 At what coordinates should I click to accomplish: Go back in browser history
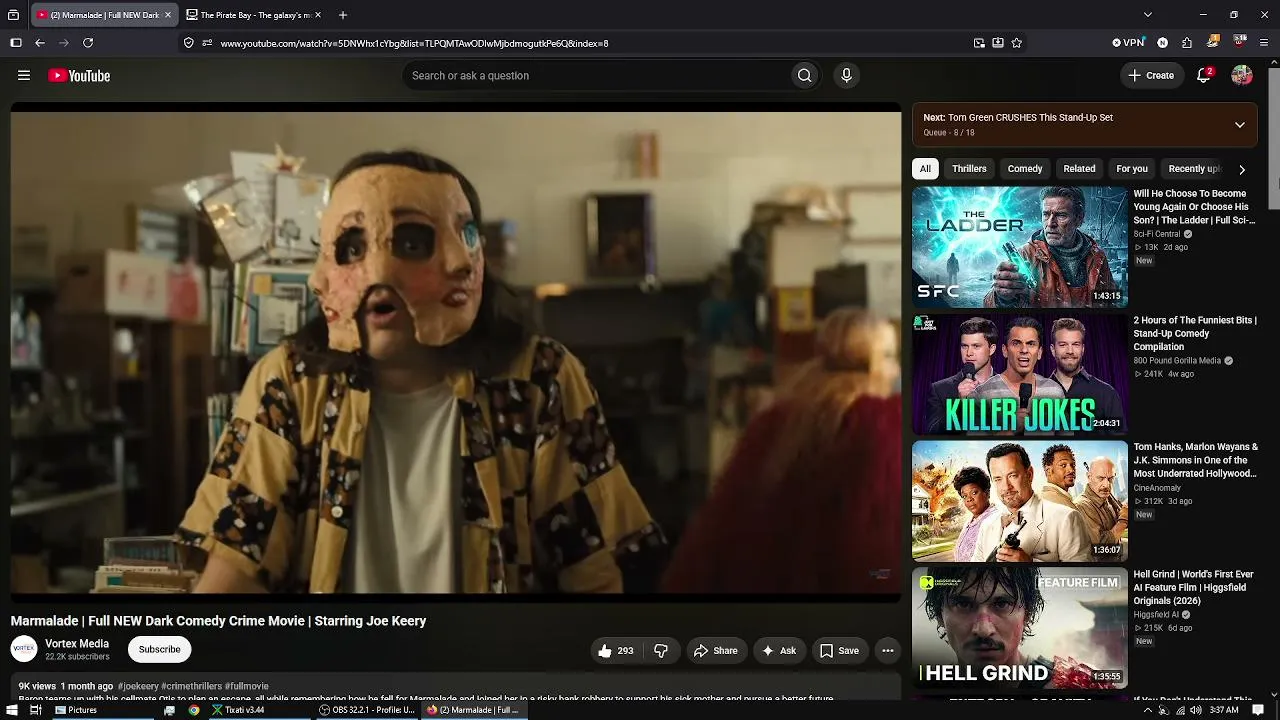click(40, 43)
